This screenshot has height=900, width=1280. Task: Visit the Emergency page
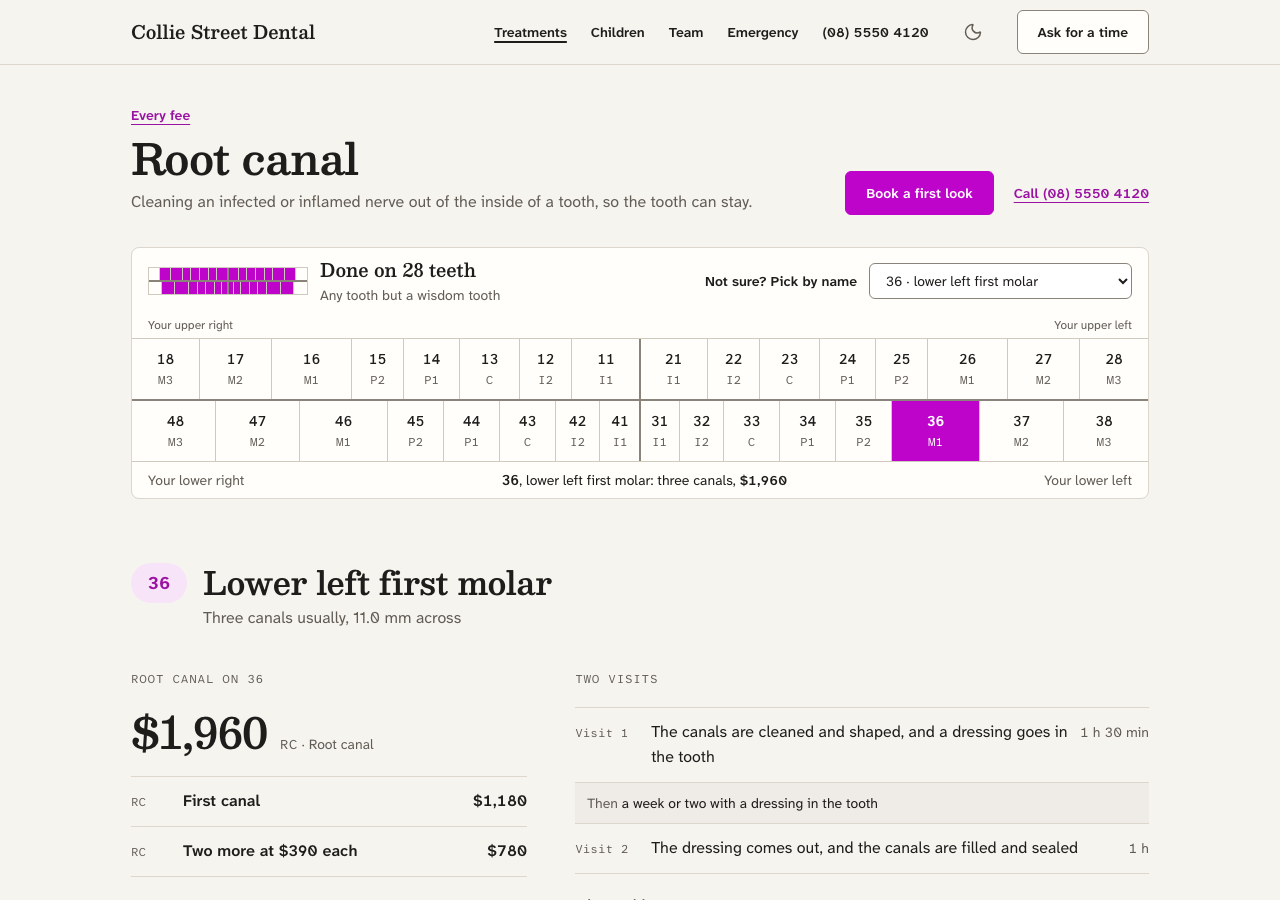click(763, 32)
